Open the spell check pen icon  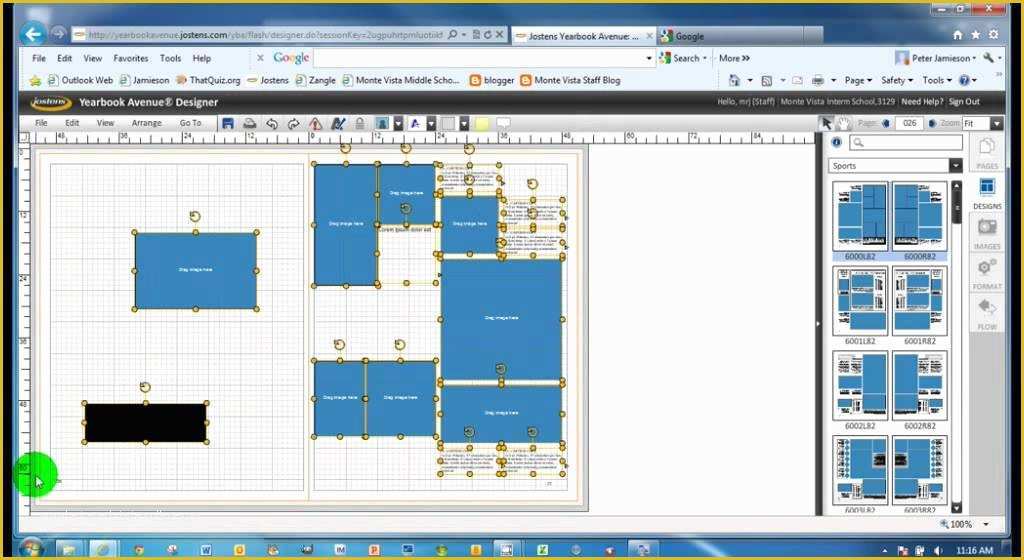[x=338, y=123]
